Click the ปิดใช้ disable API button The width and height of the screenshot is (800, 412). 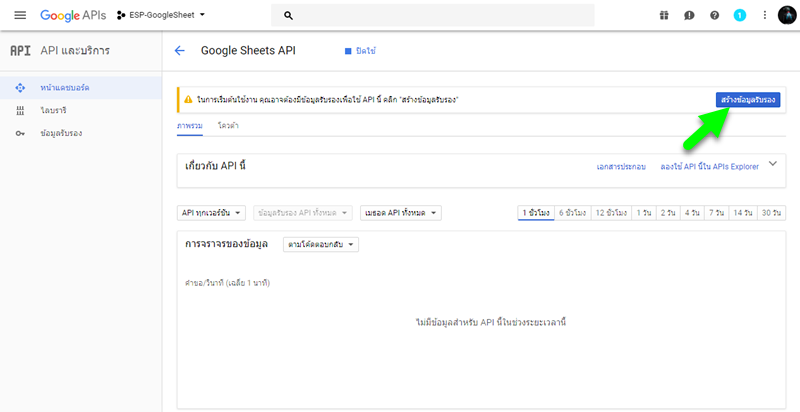click(x=361, y=51)
